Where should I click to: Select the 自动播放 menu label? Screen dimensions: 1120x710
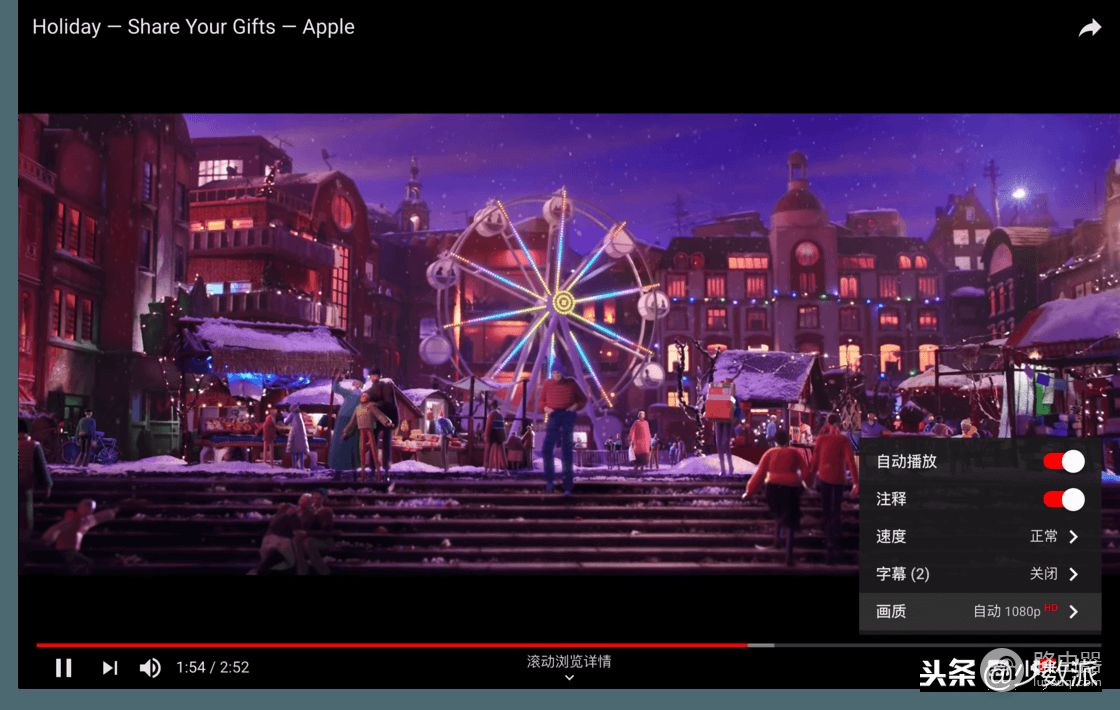[x=906, y=461]
